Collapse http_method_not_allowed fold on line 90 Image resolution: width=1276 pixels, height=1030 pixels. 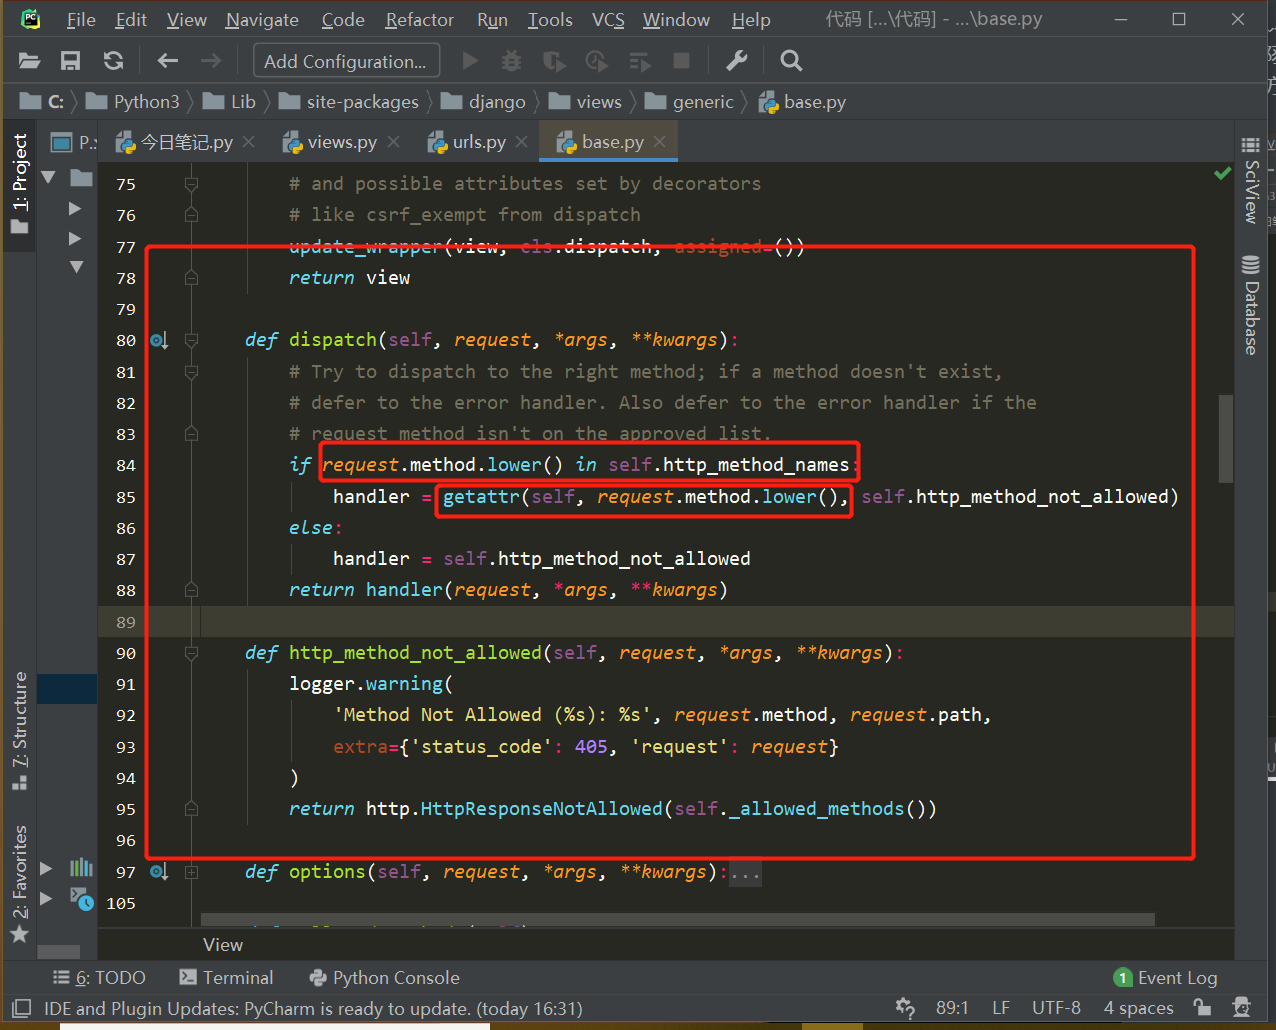(x=191, y=653)
